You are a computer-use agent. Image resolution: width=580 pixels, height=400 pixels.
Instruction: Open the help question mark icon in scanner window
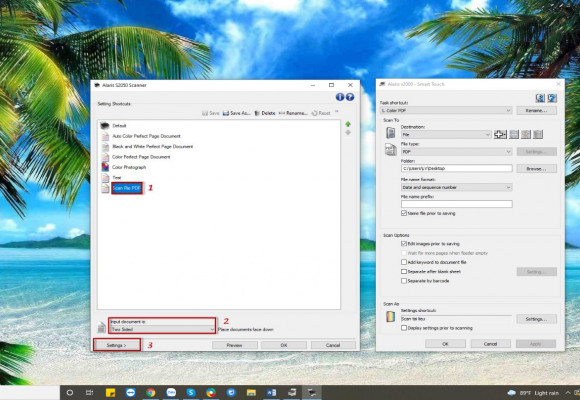click(x=350, y=97)
